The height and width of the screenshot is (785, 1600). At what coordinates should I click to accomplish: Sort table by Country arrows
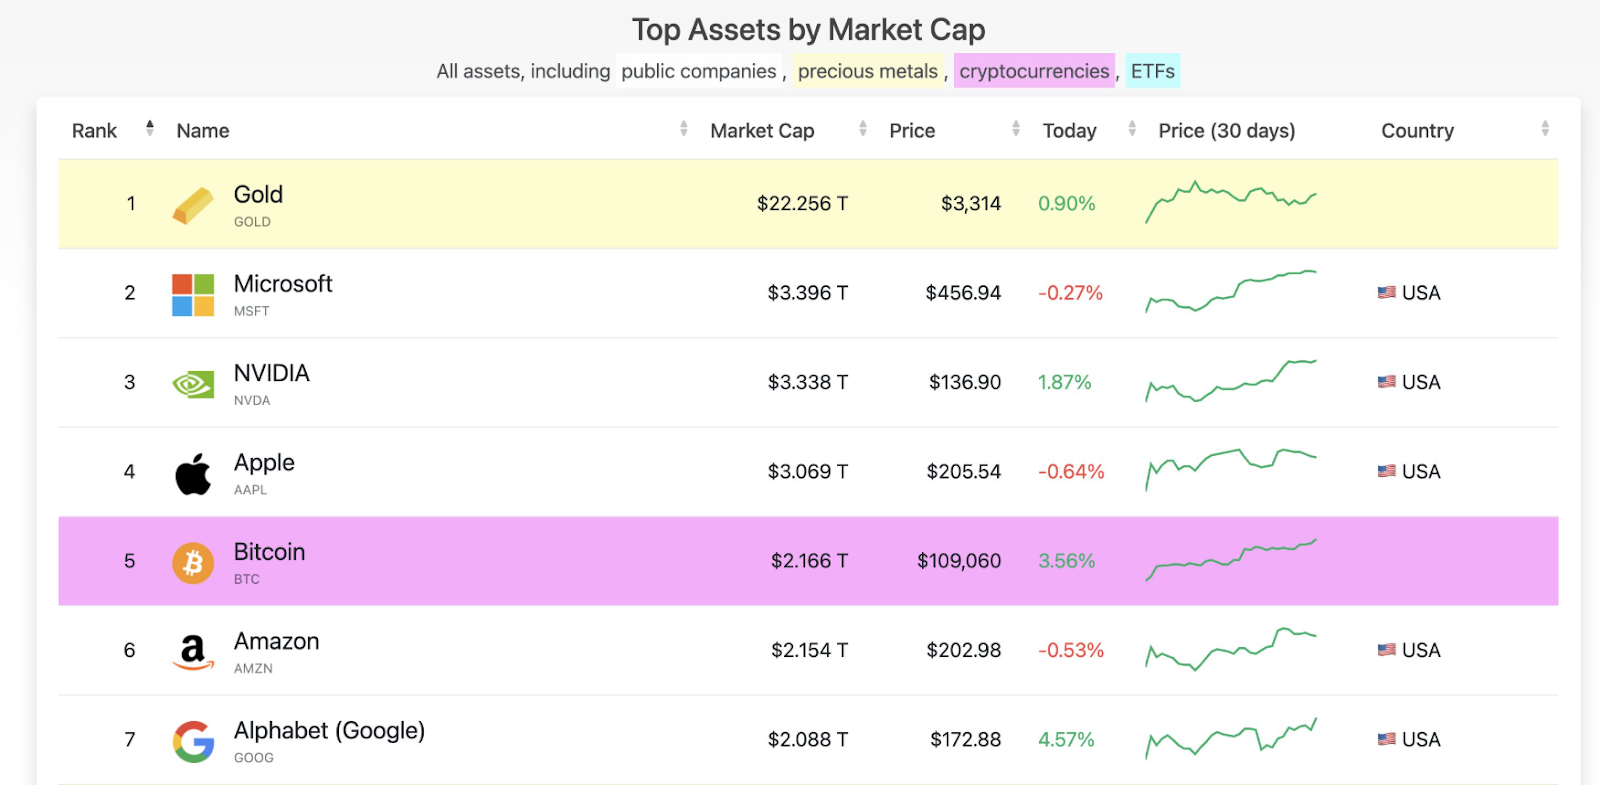click(x=1545, y=128)
